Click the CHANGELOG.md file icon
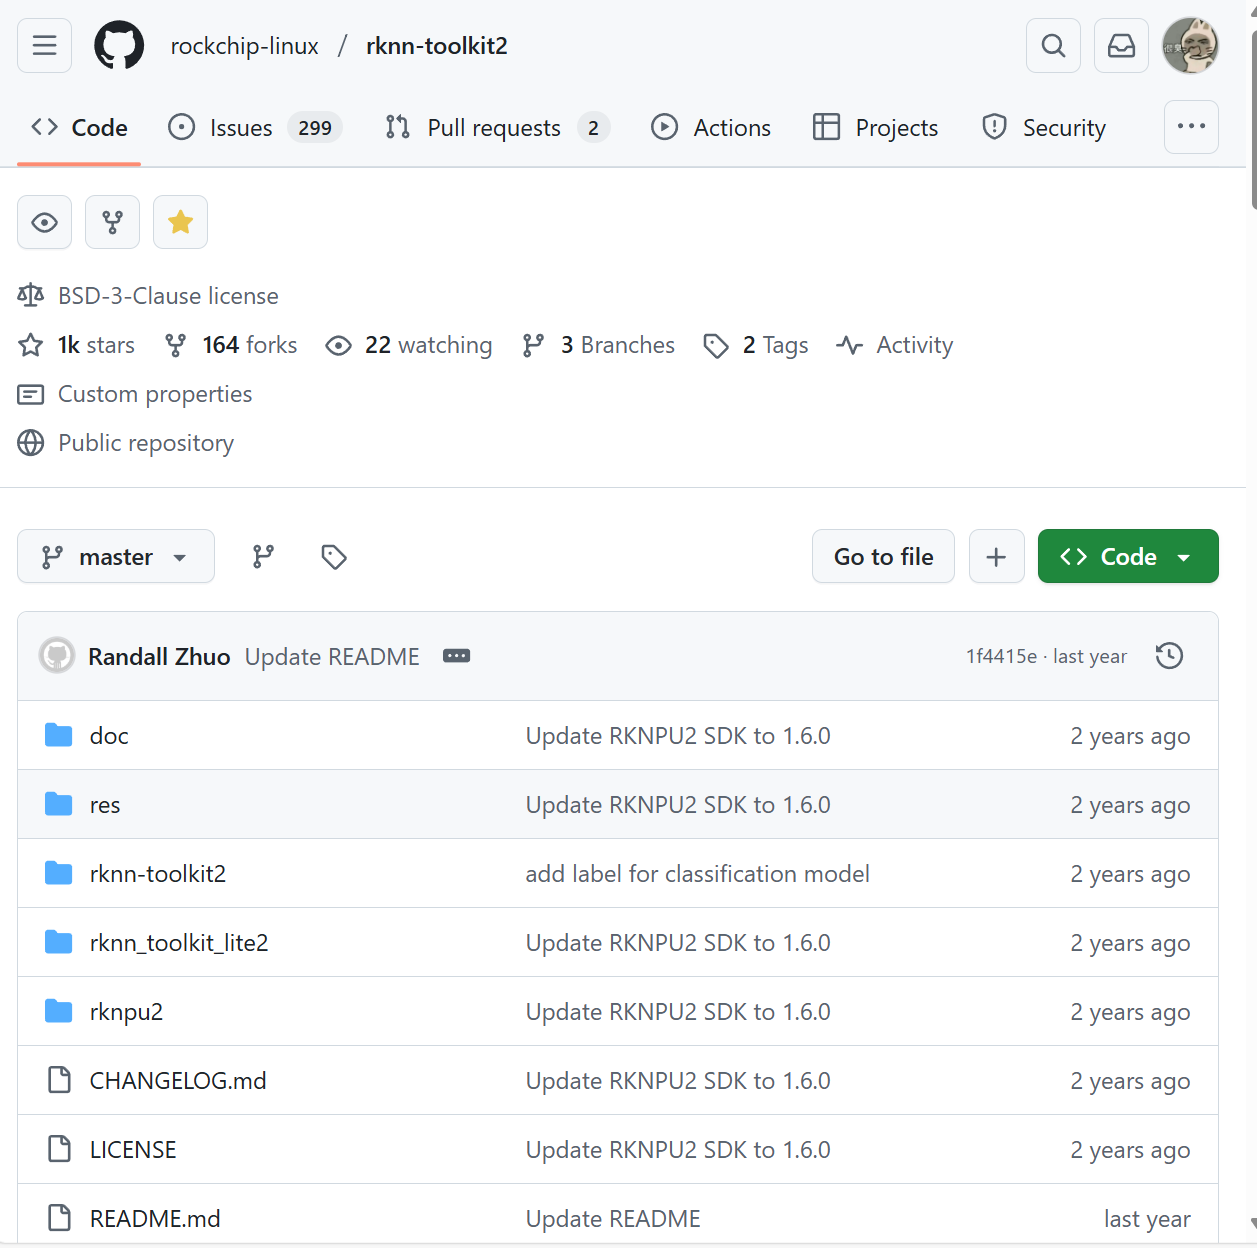Screen dimensions: 1257x1248 click(x=60, y=1080)
